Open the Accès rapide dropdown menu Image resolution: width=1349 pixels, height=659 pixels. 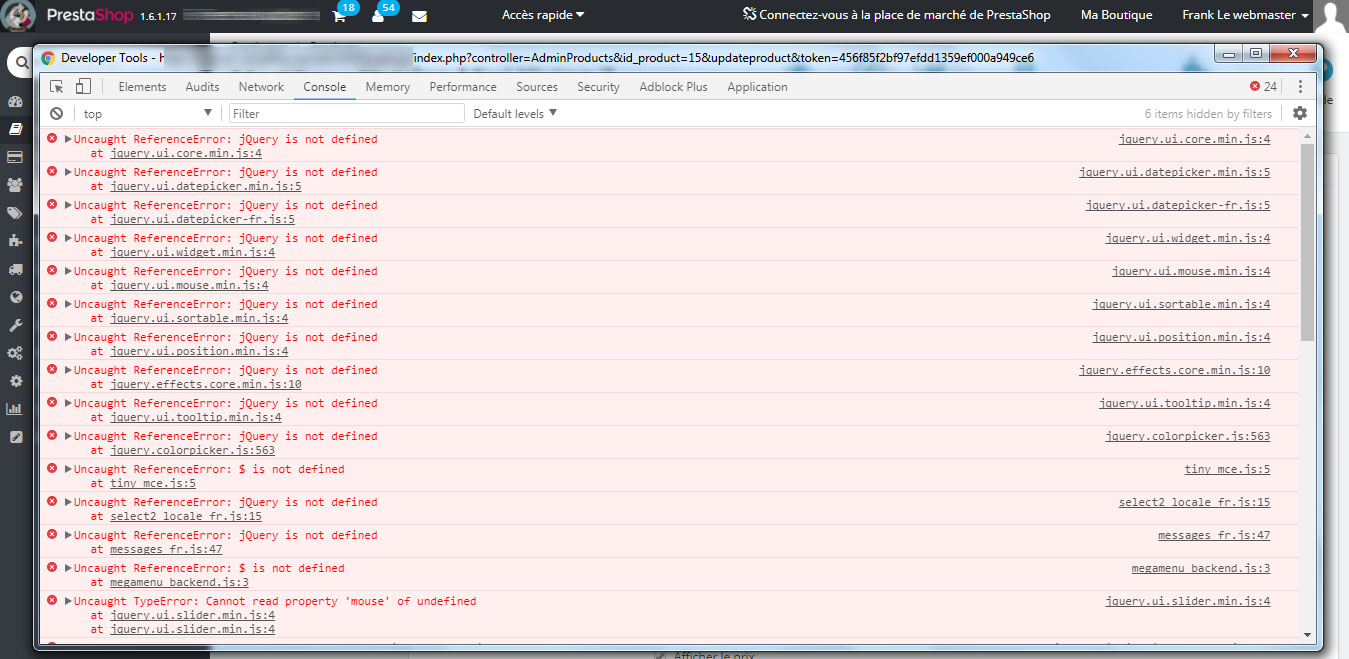(543, 15)
